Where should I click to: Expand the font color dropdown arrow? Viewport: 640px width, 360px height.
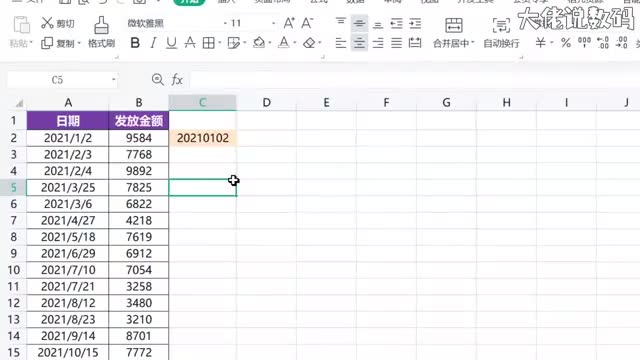tap(295, 43)
